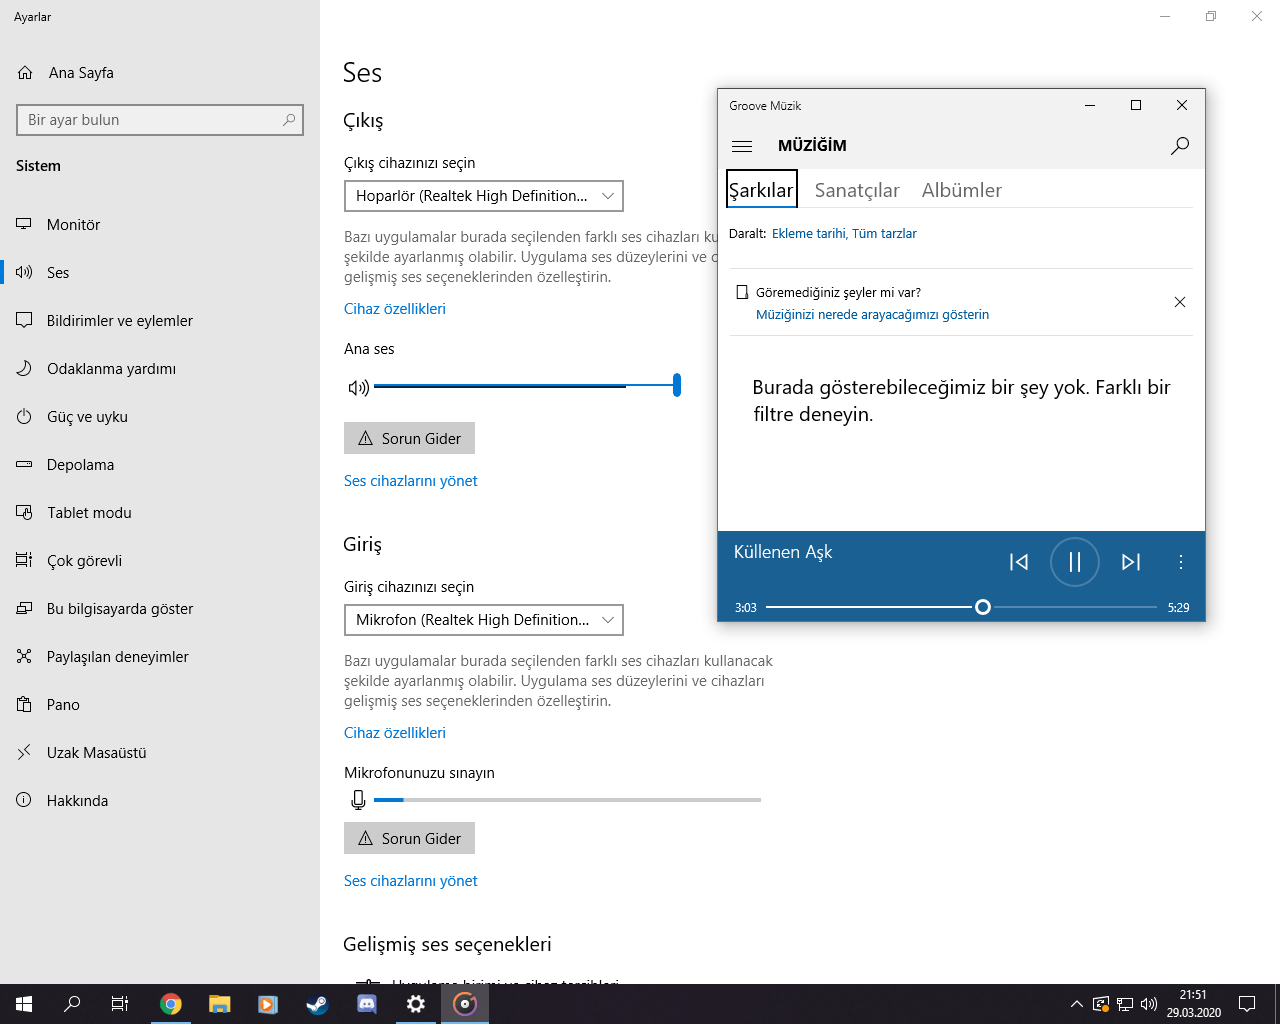
Task: Skip to the previous track in Groove
Action: tap(1019, 562)
